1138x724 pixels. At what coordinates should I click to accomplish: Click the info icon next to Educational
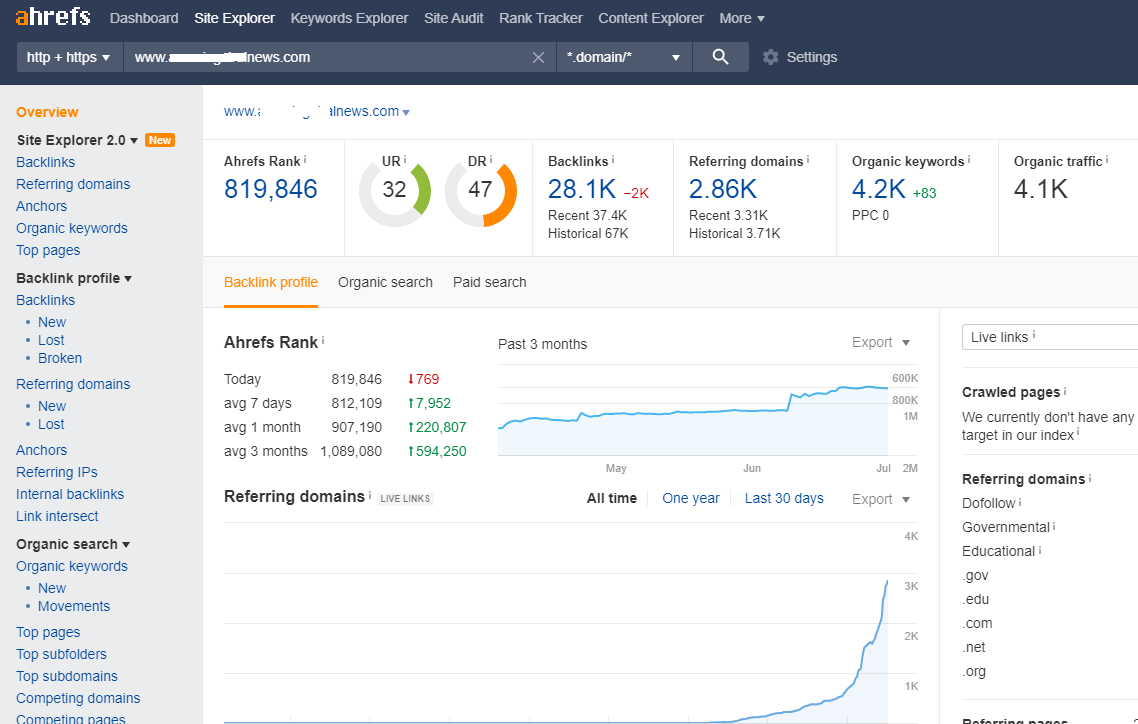1040,550
